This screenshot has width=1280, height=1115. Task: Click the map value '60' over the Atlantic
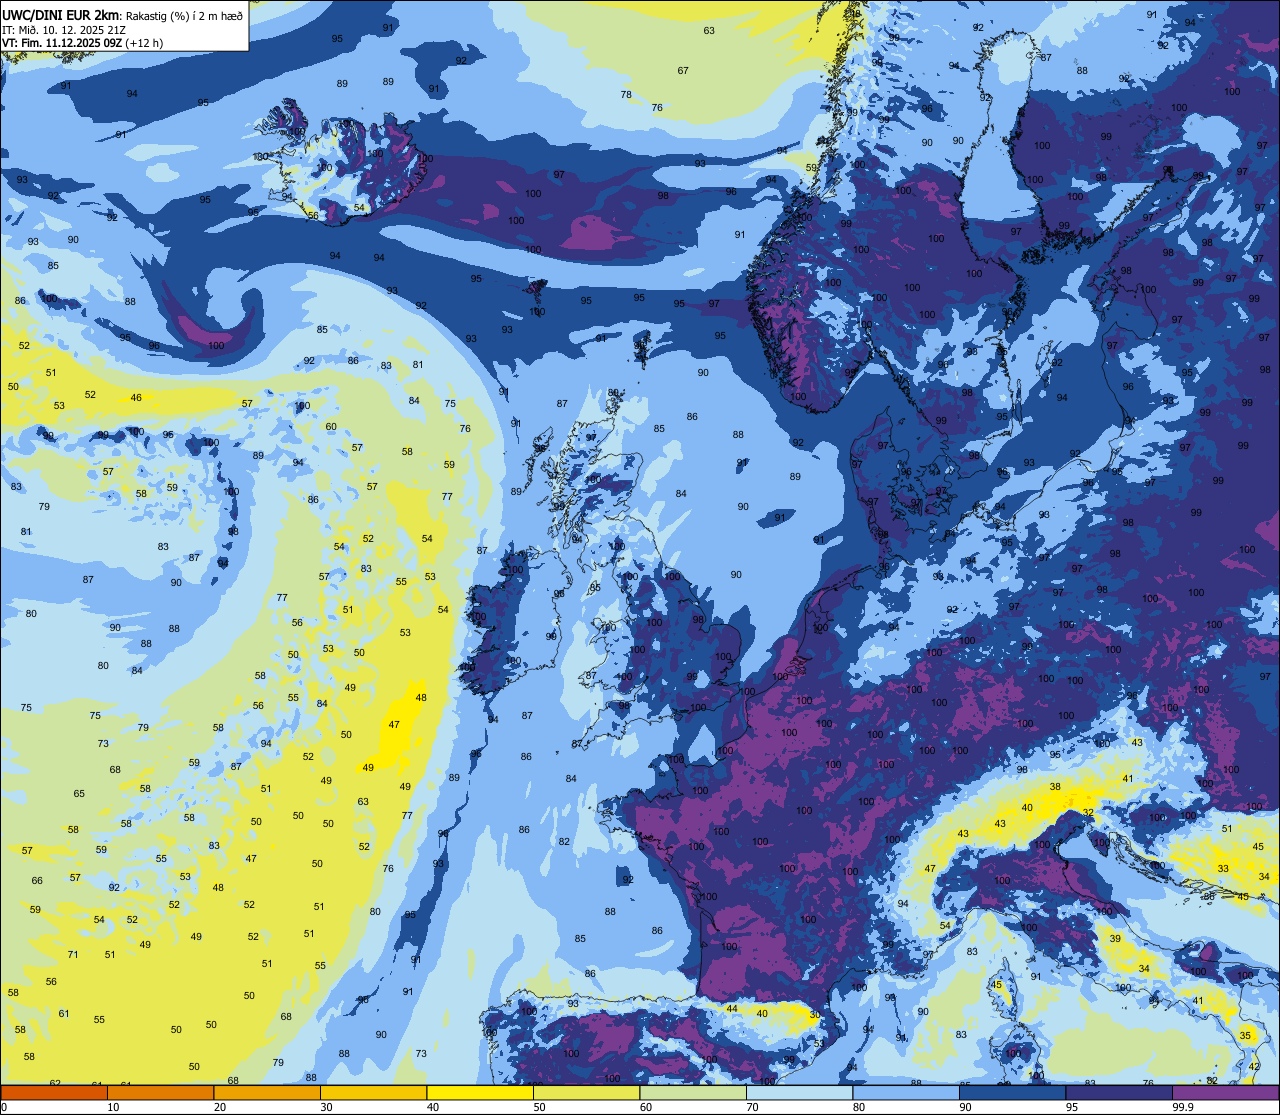(x=331, y=426)
